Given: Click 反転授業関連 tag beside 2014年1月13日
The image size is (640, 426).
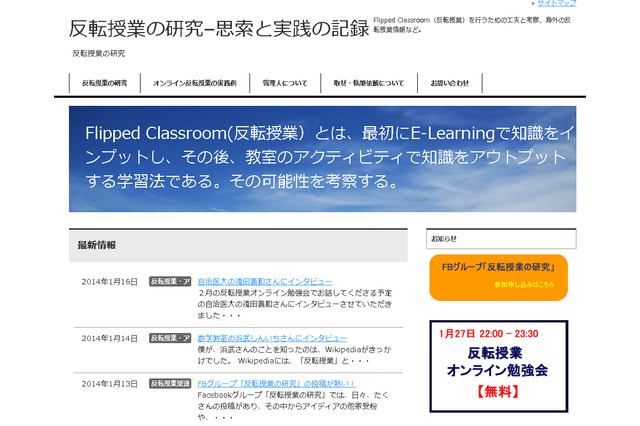Looking at the screenshot, I should pos(170,384).
